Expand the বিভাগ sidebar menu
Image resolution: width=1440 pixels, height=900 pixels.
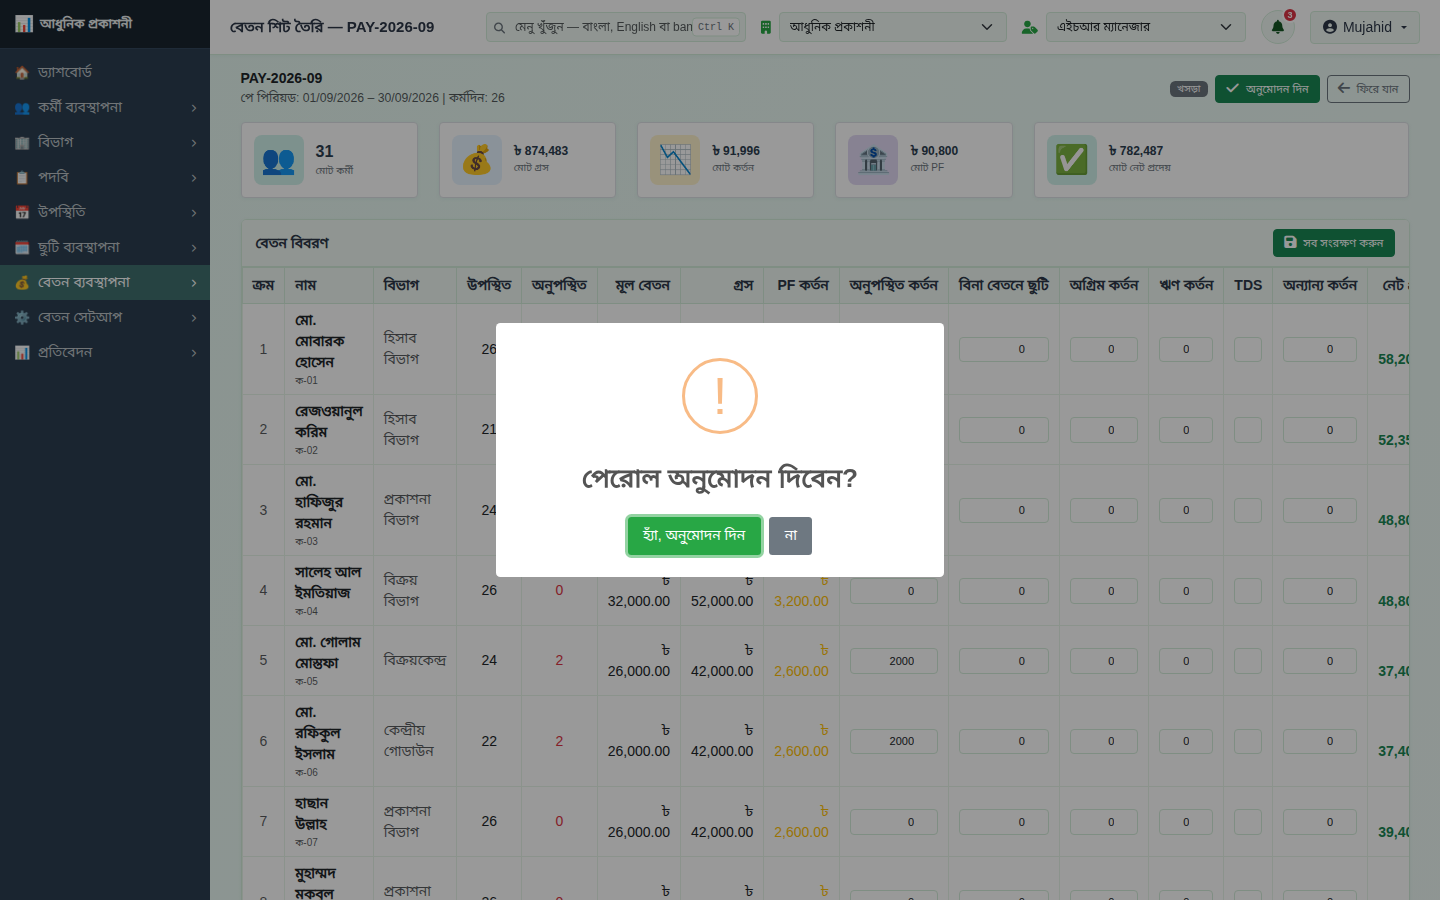[105, 142]
